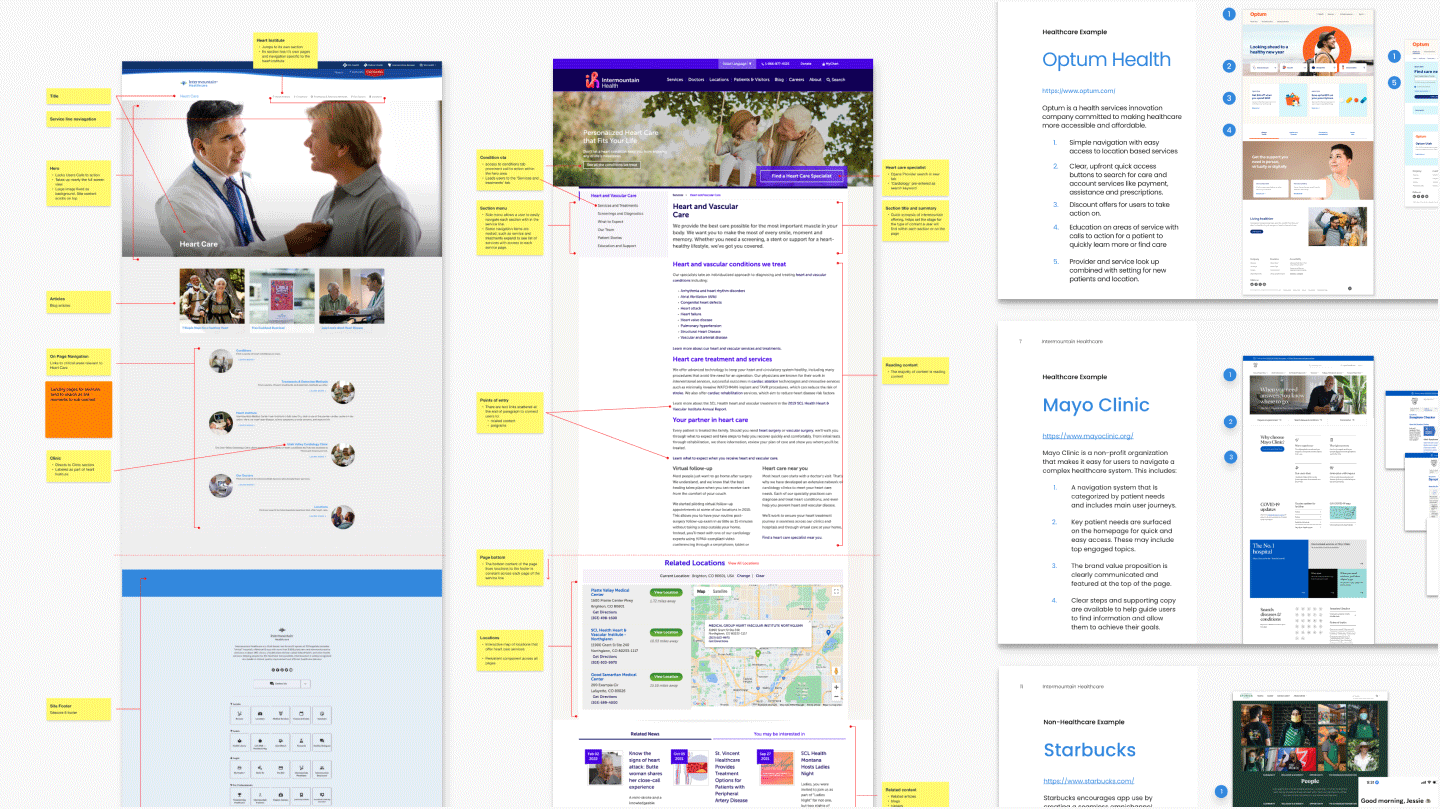Select Screenings and Diagnostics in side menu
Viewport: 1440px width, 809px height.
(620, 213)
